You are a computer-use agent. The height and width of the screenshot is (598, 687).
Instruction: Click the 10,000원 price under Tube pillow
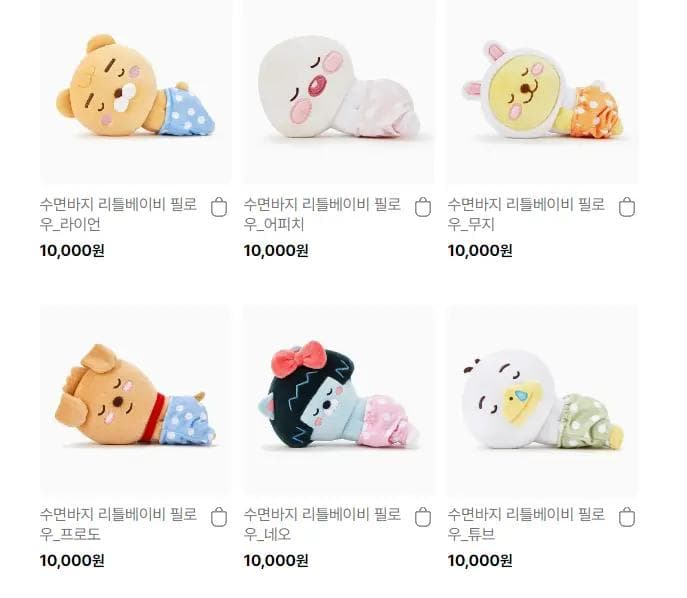pyautogui.click(x=480, y=560)
